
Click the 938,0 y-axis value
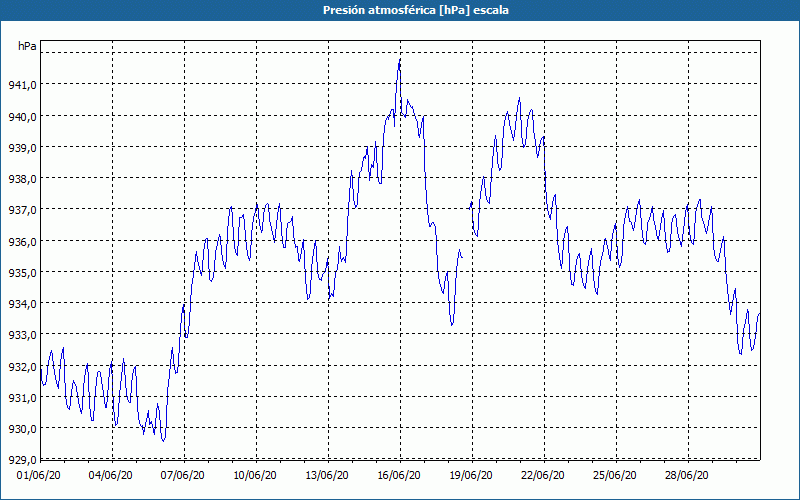22,179
